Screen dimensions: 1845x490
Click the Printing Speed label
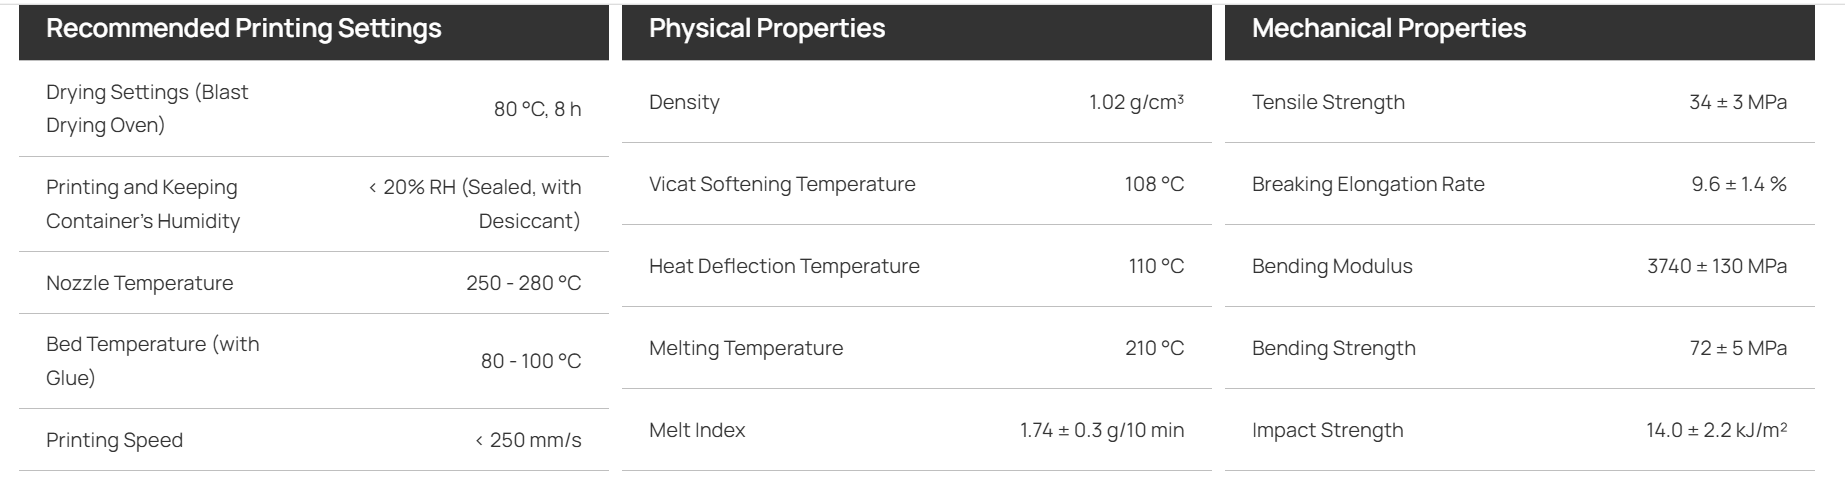tap(114, 440)
